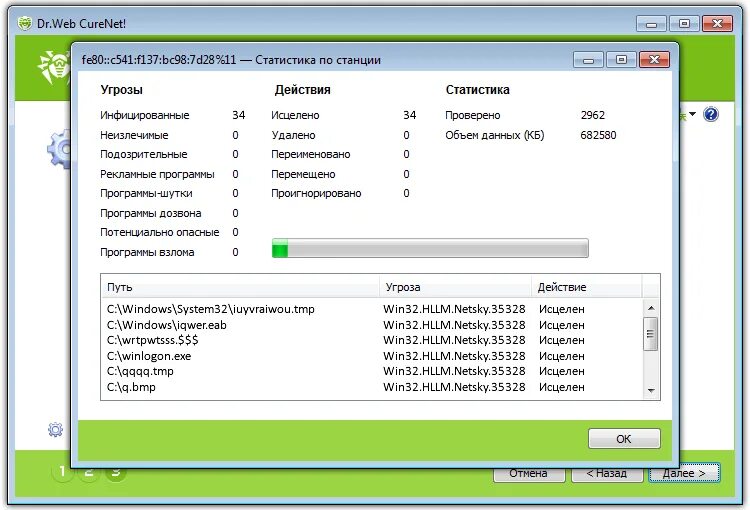
Task: Minimize the station statistics dialog
Action: (x=589, y=60)
